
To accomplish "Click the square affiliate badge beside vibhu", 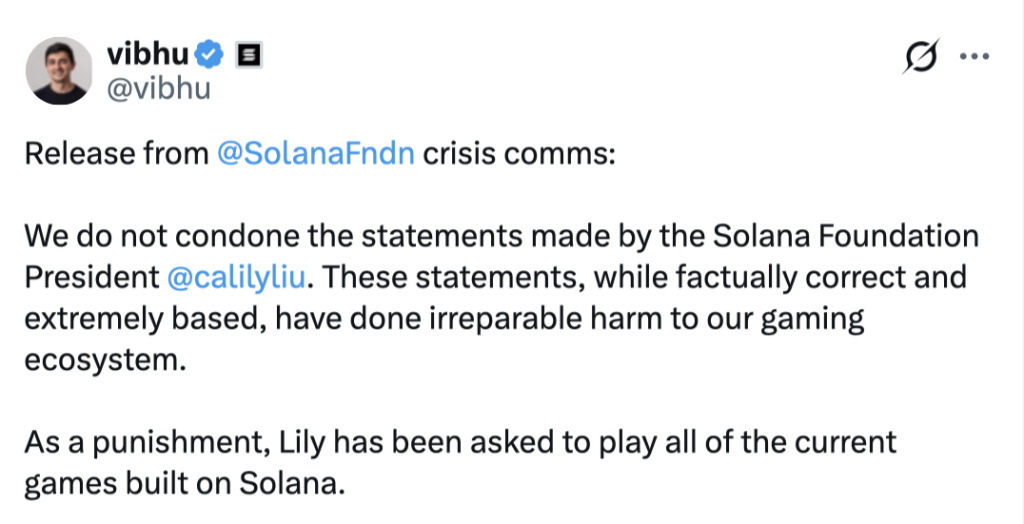I will [x=249, y=54].
